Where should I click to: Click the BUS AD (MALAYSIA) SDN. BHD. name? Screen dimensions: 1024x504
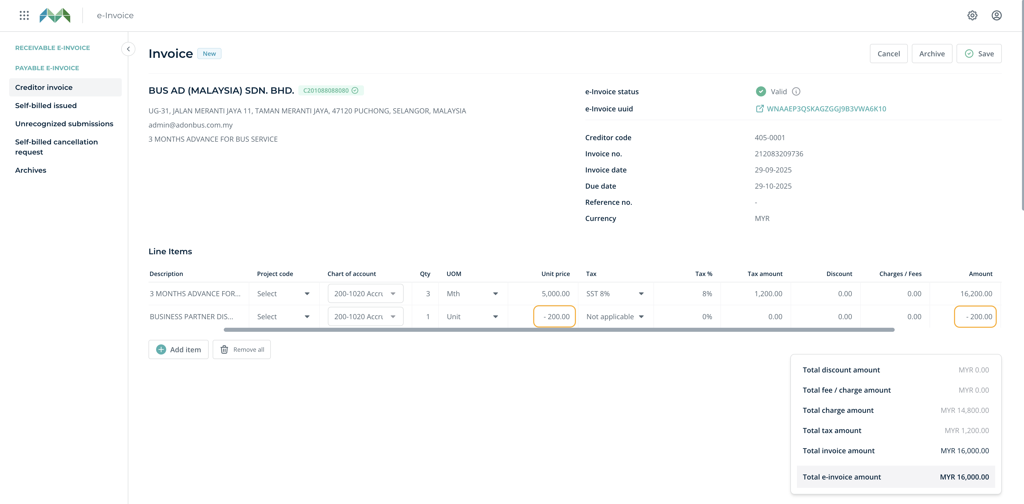click(221, 90)
